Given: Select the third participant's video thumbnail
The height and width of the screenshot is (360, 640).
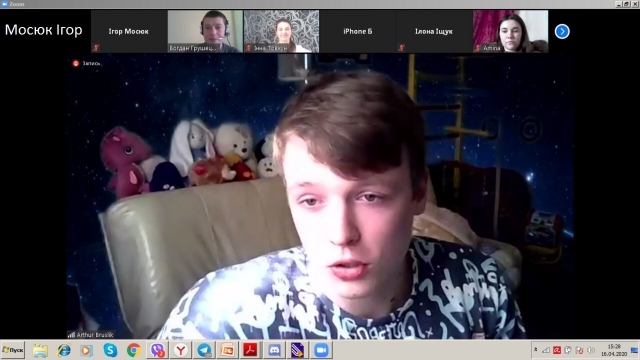Looking at the screenshot, I should point(281,31).
